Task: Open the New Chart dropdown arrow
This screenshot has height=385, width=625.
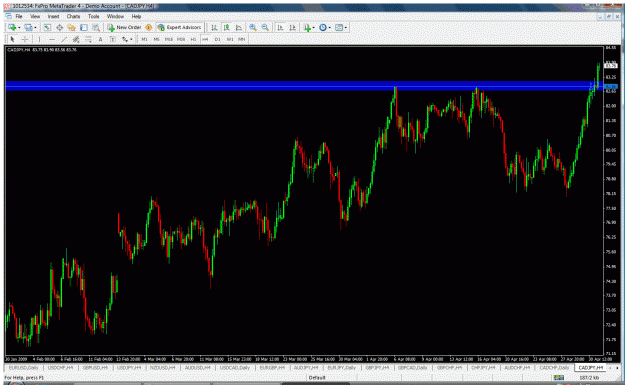Action: click(x=19, y=28)
